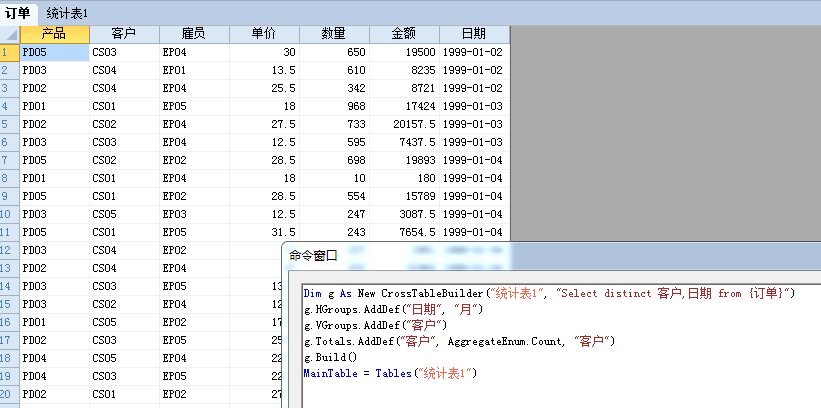Click product cell PD01 in row 16
Image resolution: width=821 pixels, height=408 pixels.
point(54,322)
